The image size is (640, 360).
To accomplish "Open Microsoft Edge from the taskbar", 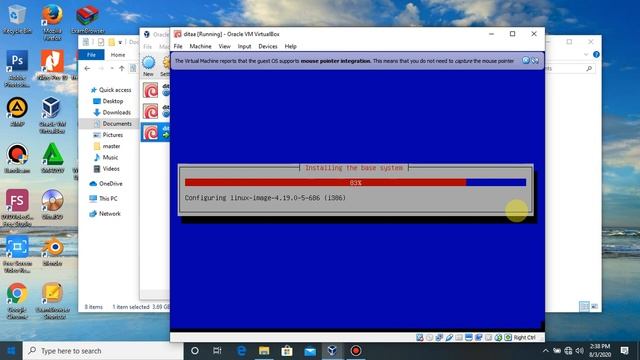I will (241, 351).
